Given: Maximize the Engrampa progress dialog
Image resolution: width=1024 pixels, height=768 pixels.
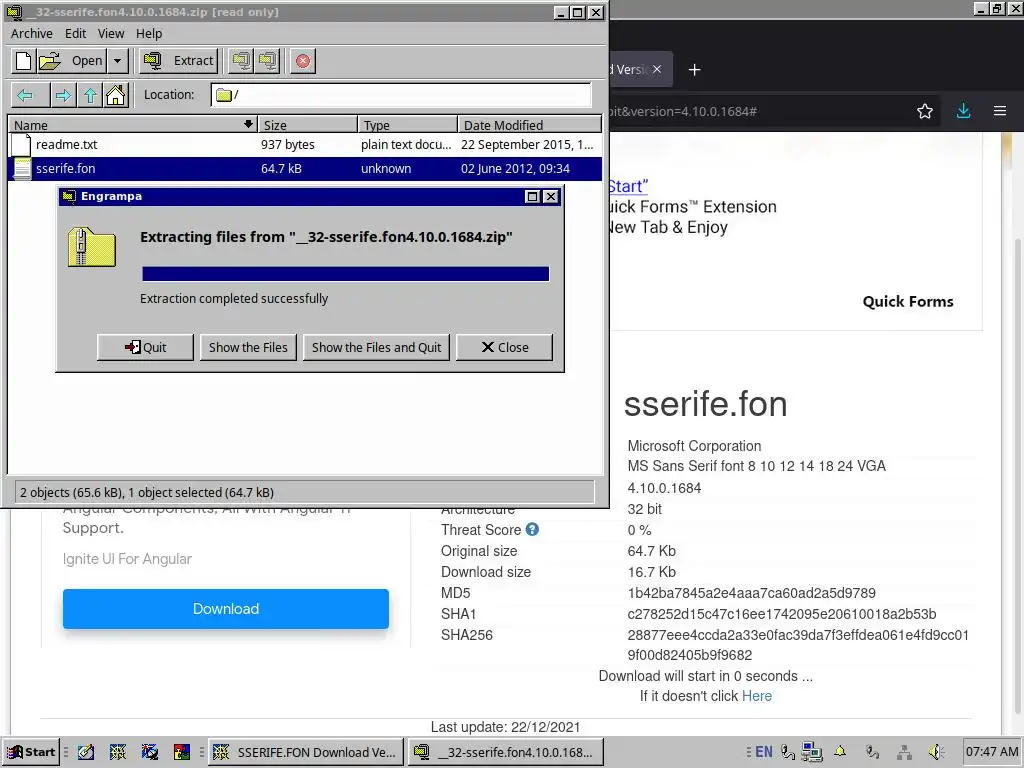Looking at the screenshot, I should (532, 197).
